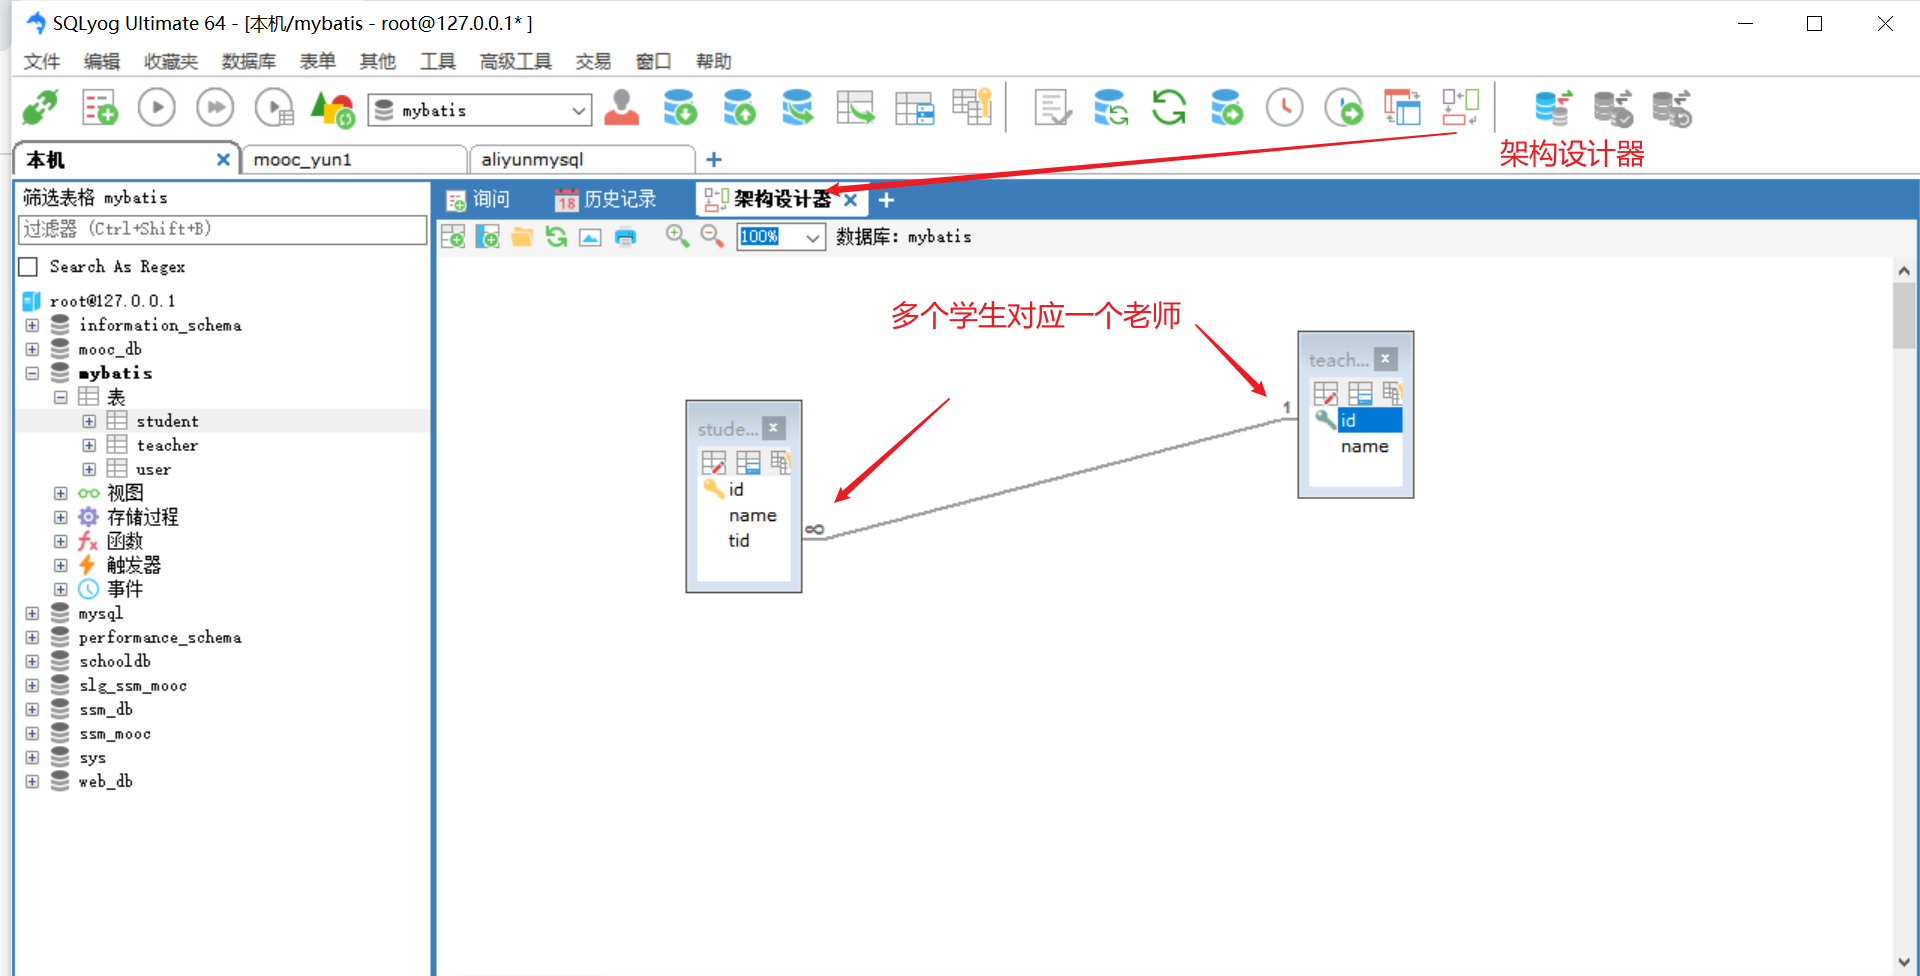Expand the 视图 views node

point(61,493)
